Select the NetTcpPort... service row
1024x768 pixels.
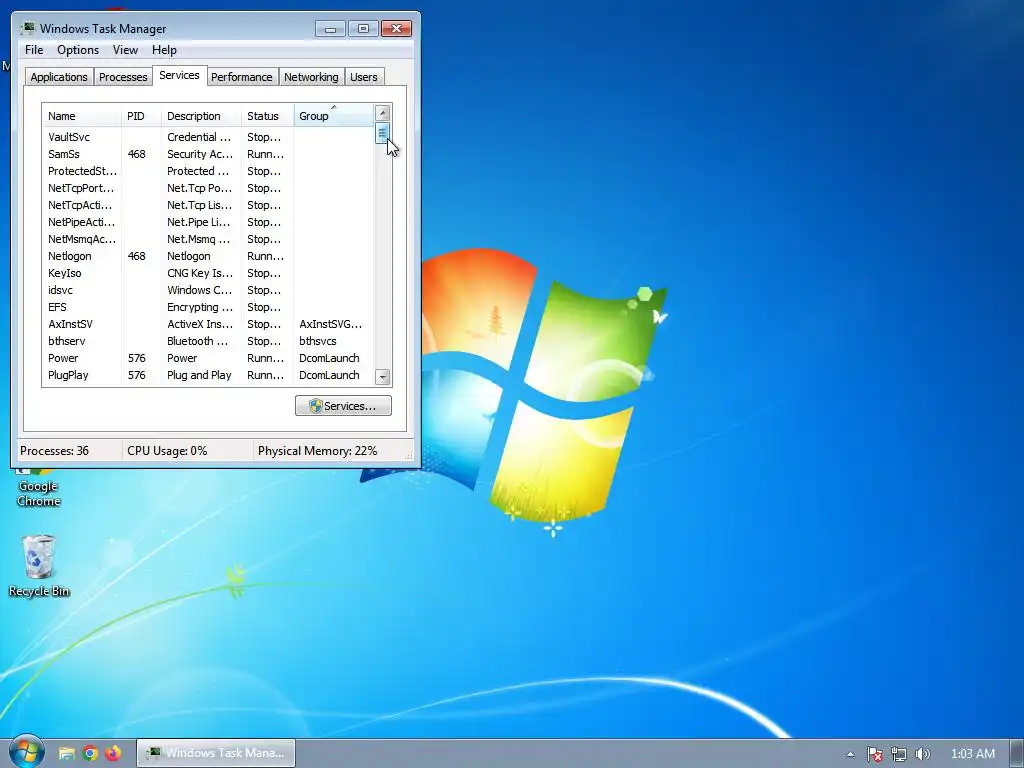208,187
